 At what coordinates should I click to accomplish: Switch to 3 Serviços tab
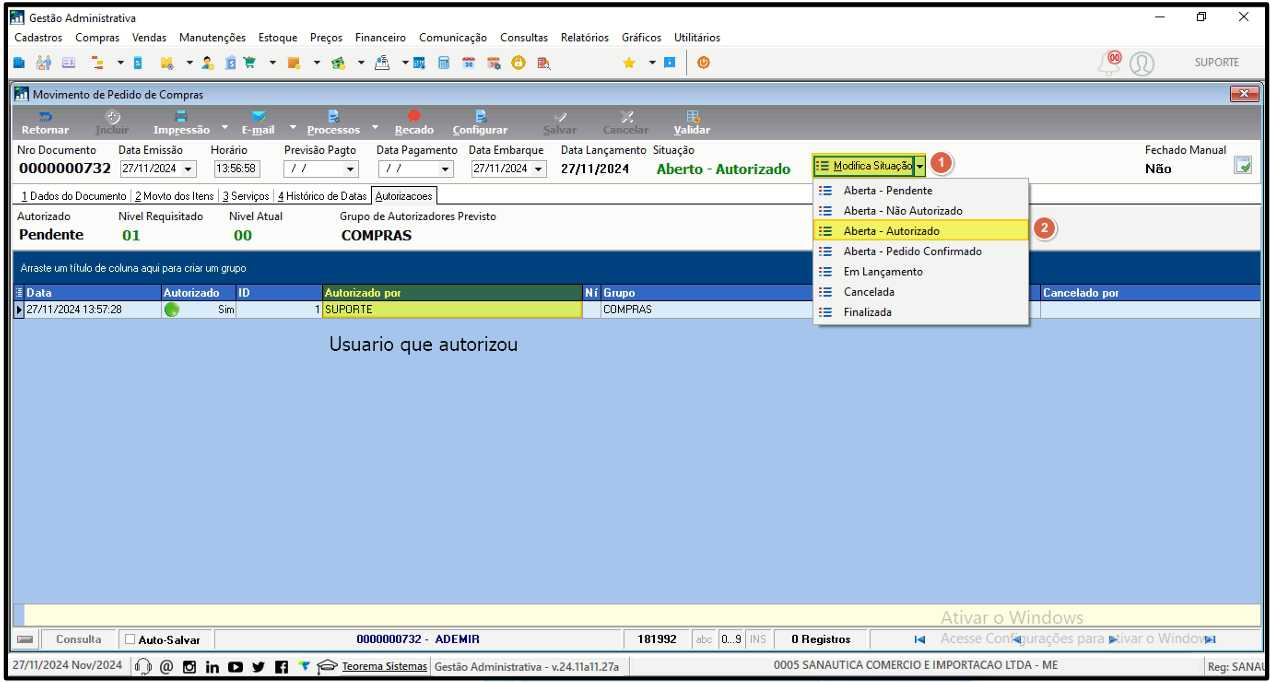coord(246,196)
